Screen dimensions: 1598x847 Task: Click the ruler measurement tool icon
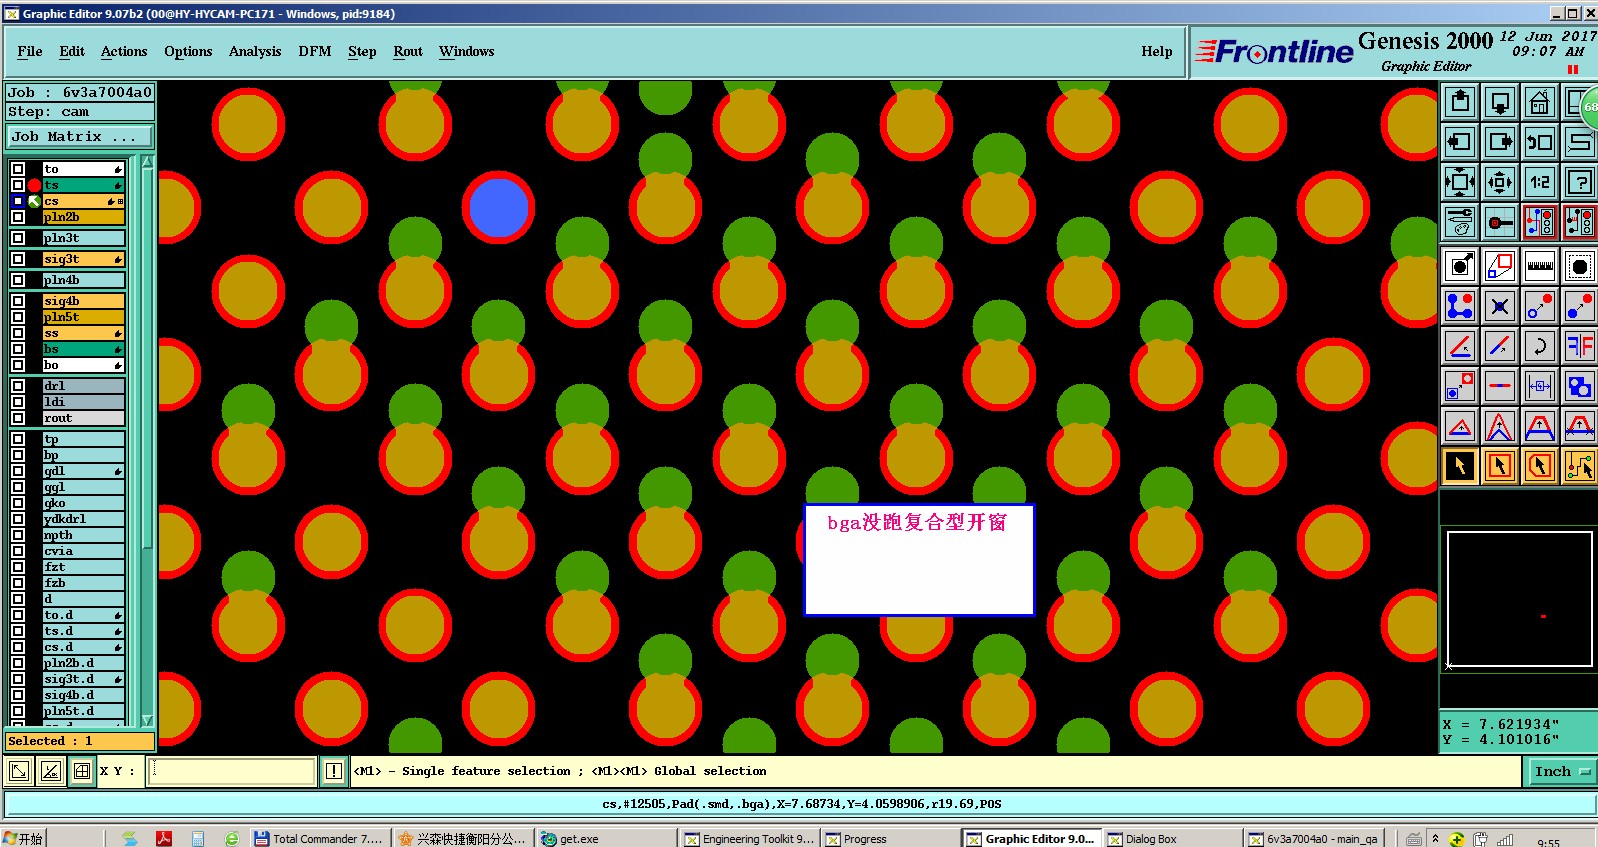[x=1540, y=266]
